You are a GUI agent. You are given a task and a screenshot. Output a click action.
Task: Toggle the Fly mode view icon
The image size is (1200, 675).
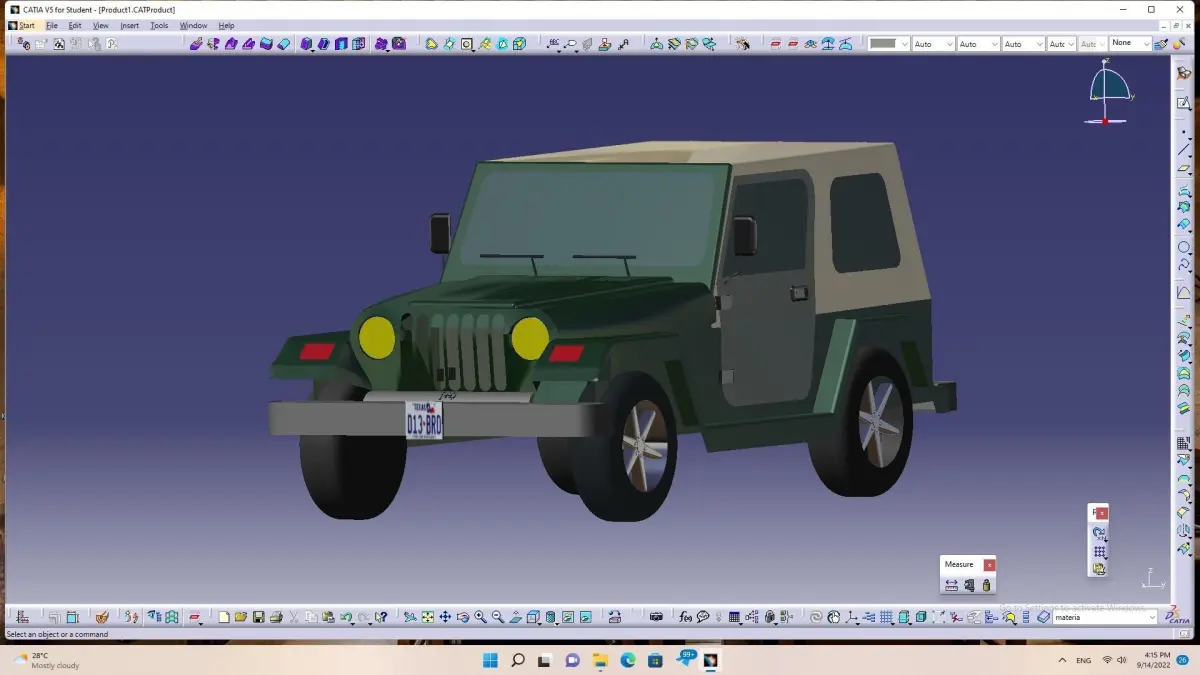coord(410,617)
